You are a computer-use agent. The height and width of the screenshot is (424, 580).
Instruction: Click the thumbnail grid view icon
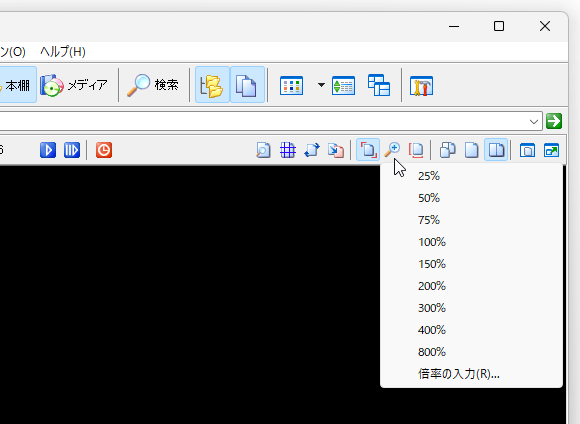tap(291, 86)
